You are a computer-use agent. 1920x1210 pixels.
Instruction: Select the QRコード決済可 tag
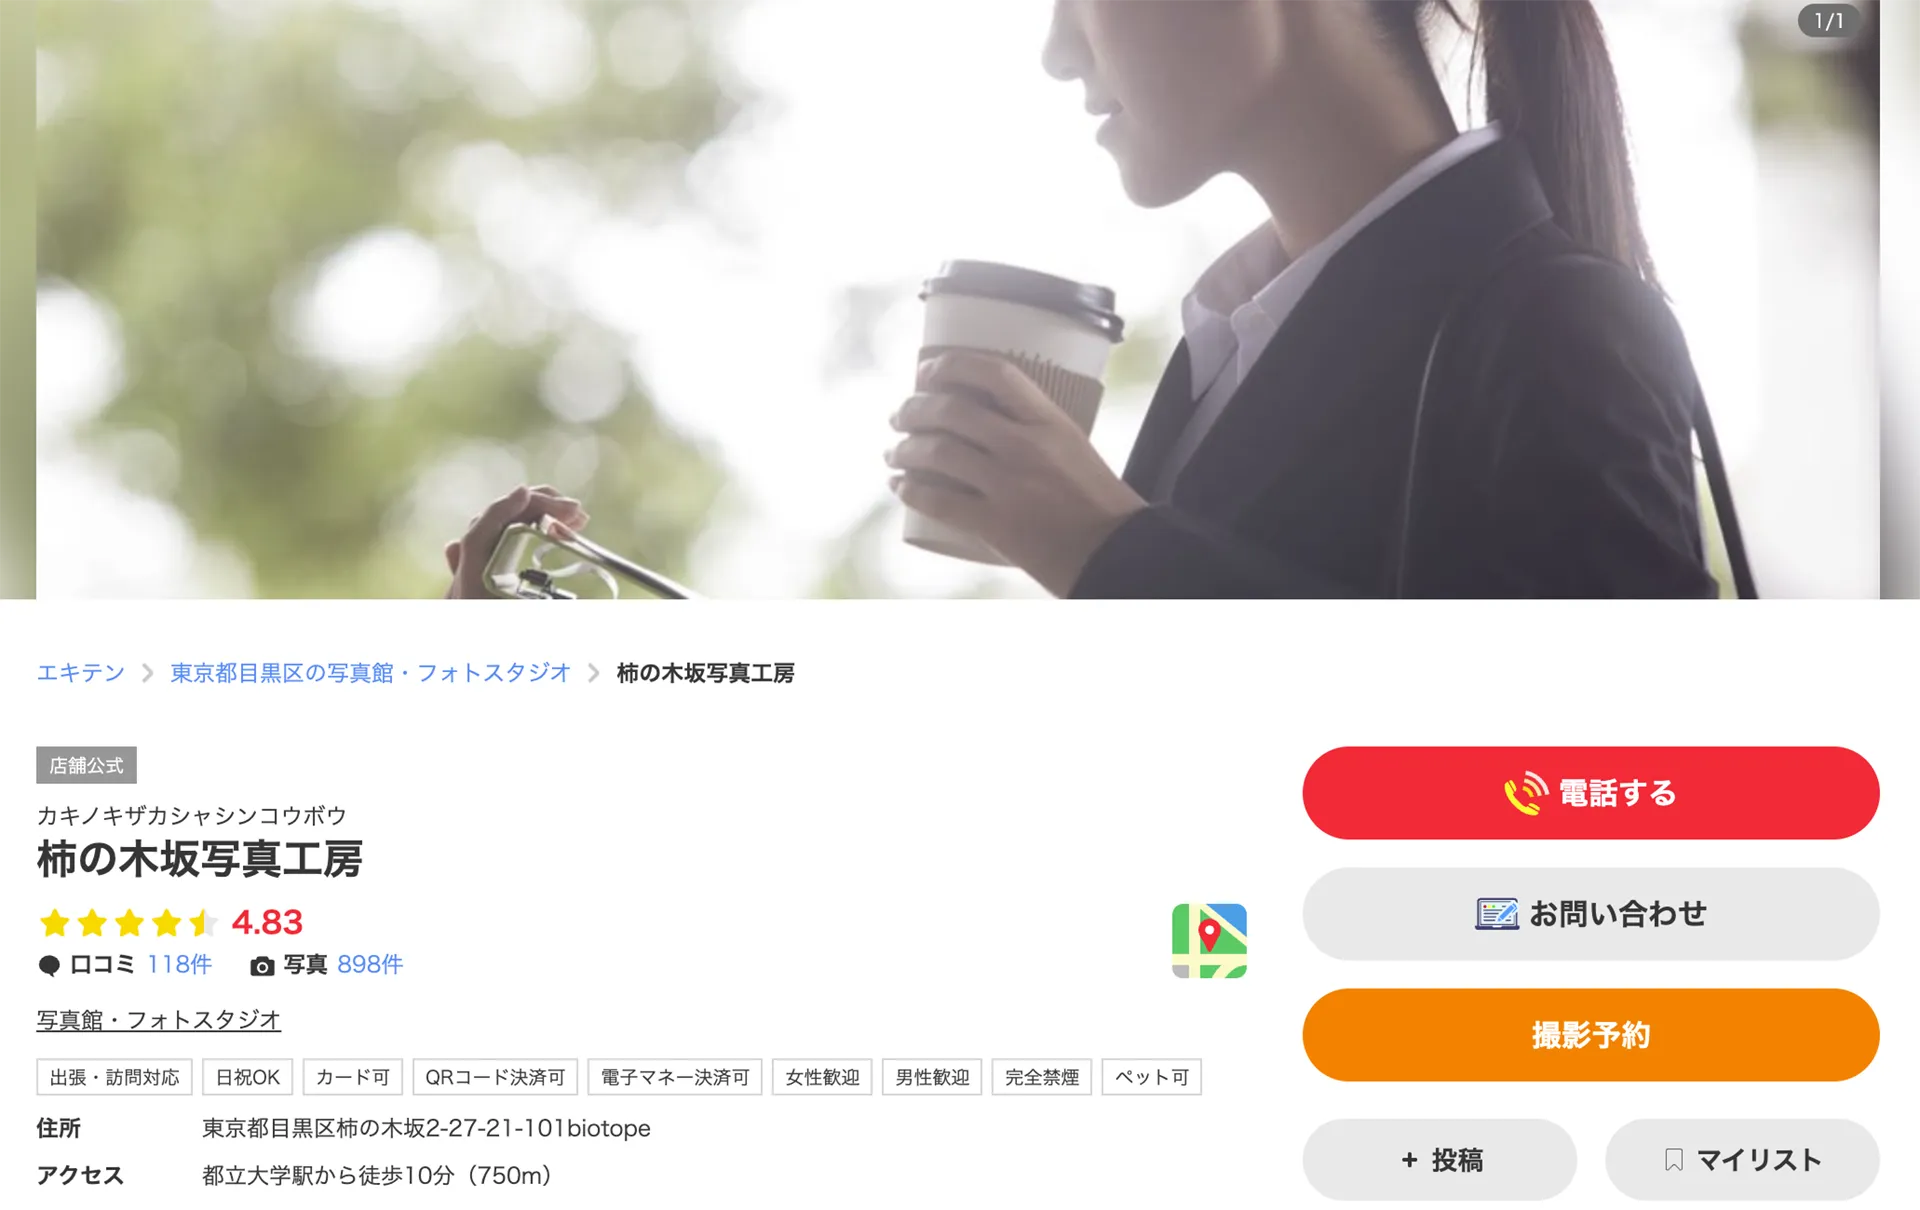(495, 1077)
